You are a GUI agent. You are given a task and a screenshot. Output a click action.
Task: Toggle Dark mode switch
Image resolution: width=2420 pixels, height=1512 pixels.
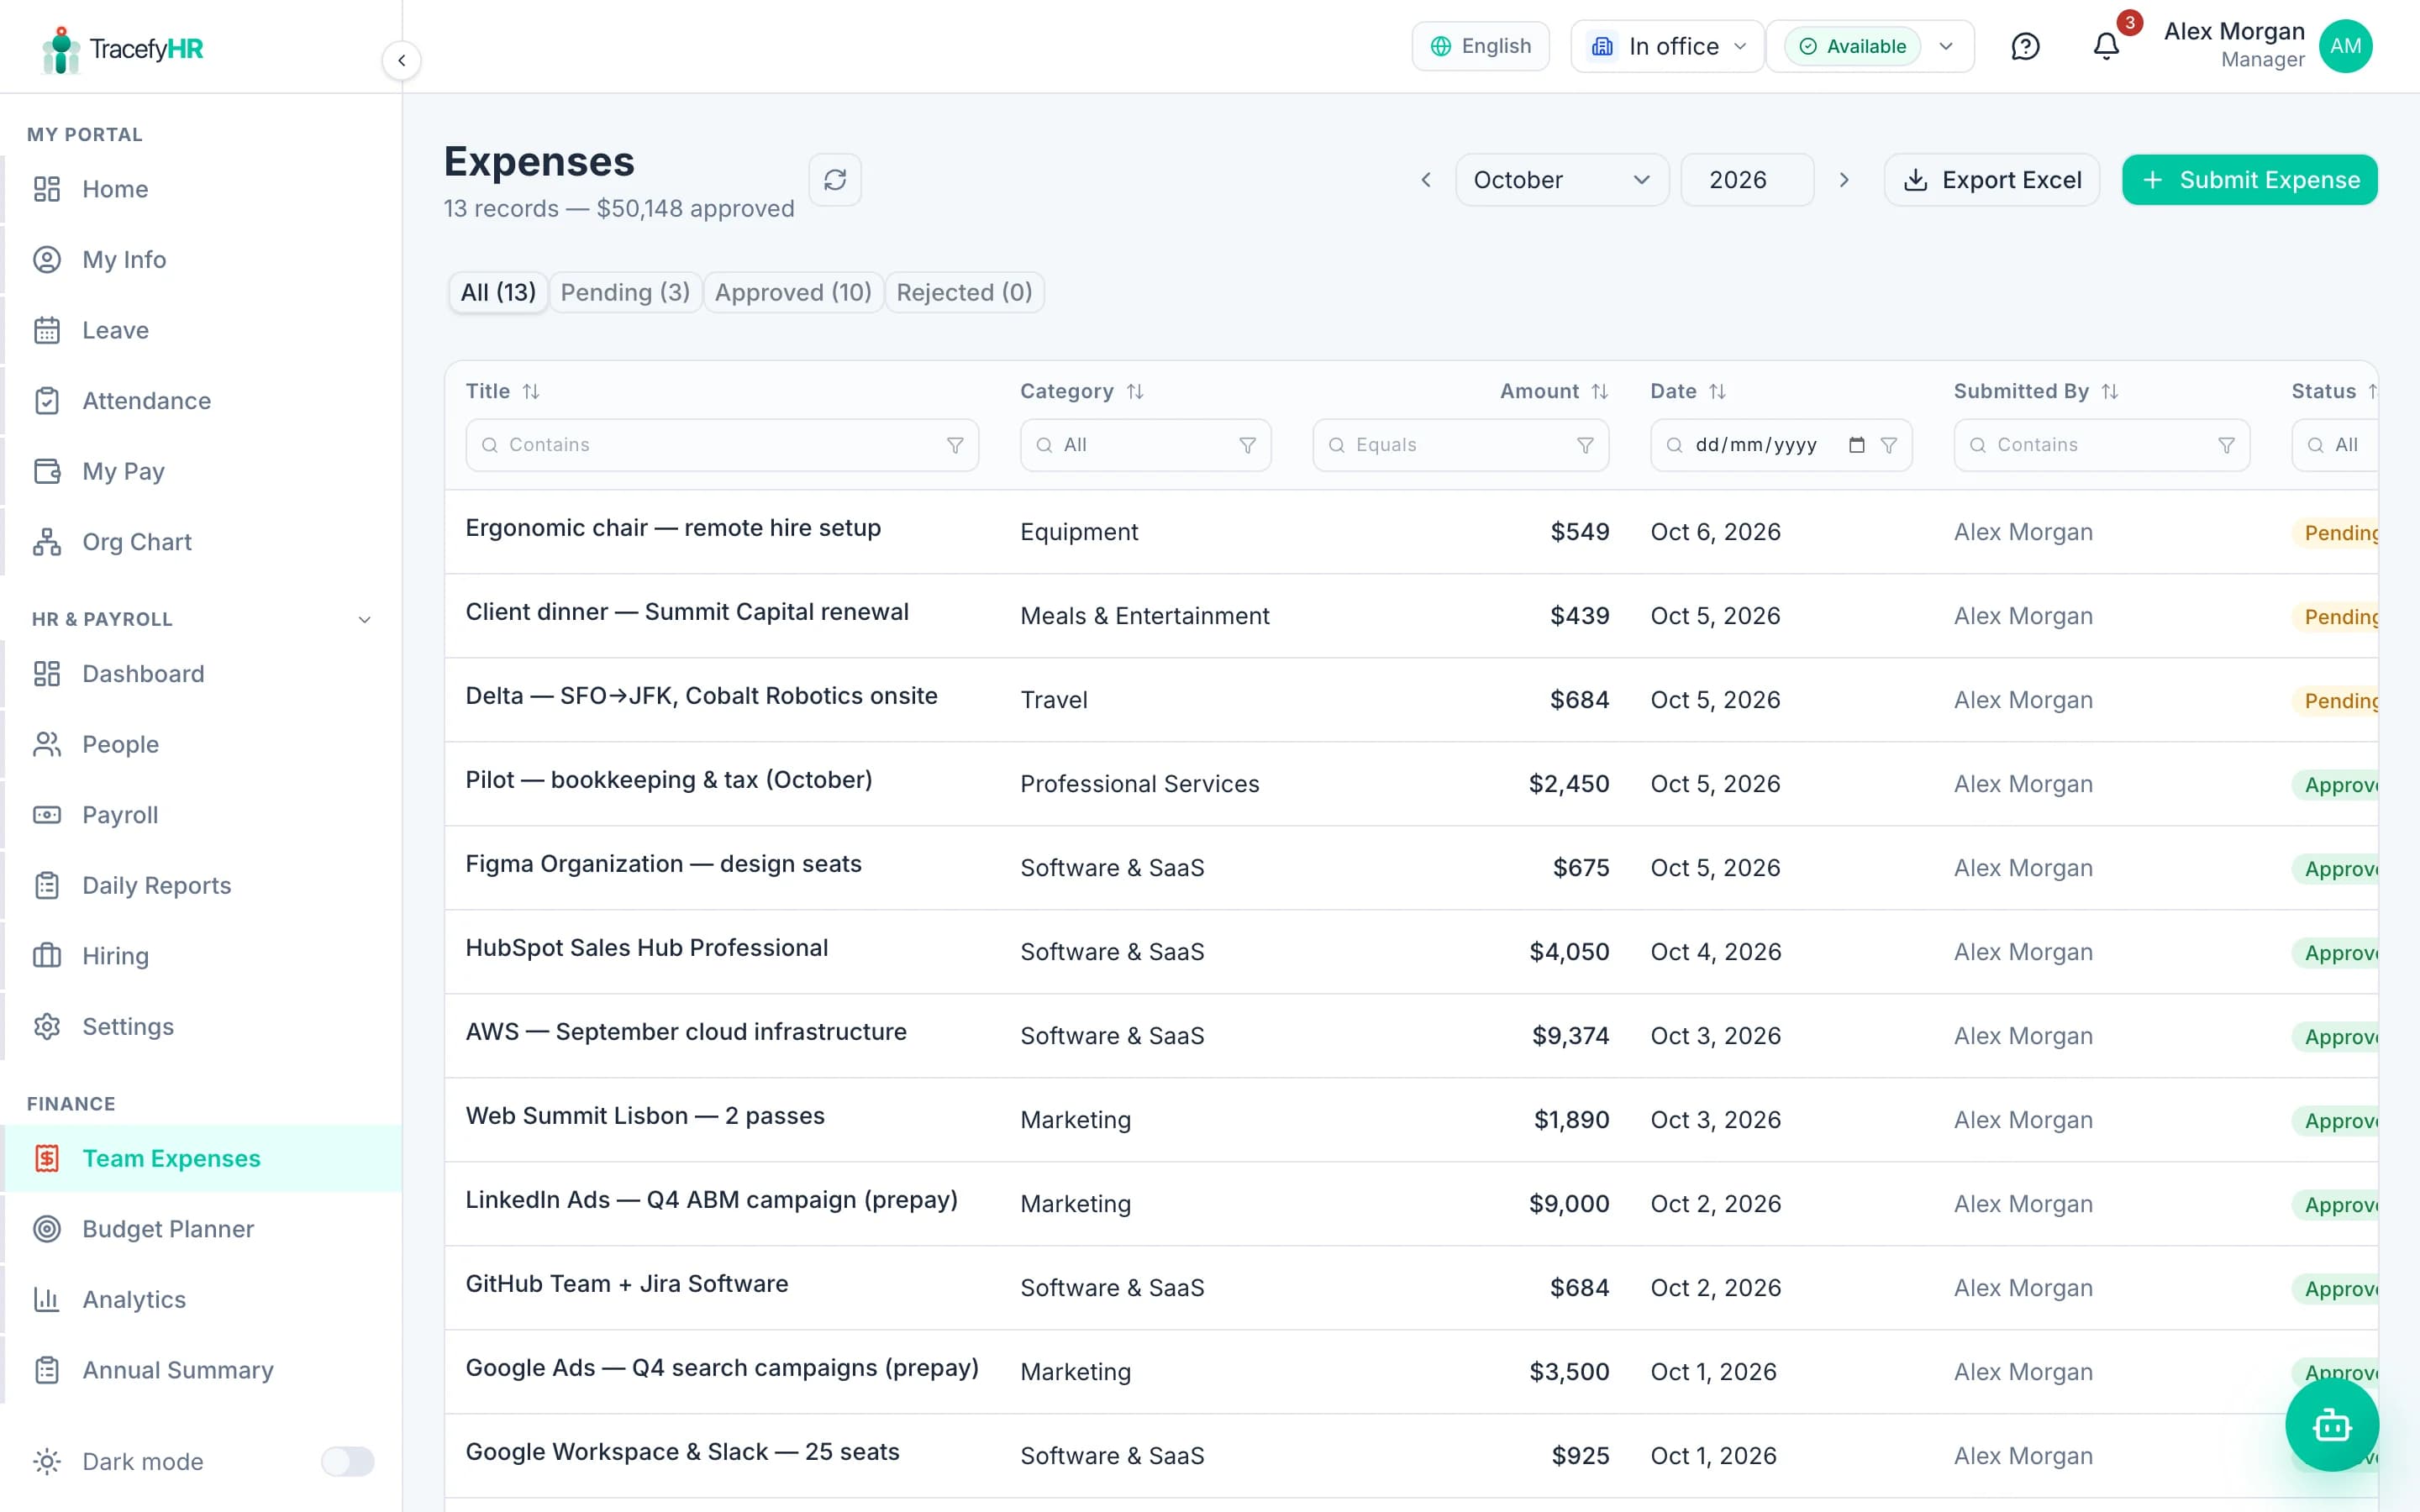347,1461
